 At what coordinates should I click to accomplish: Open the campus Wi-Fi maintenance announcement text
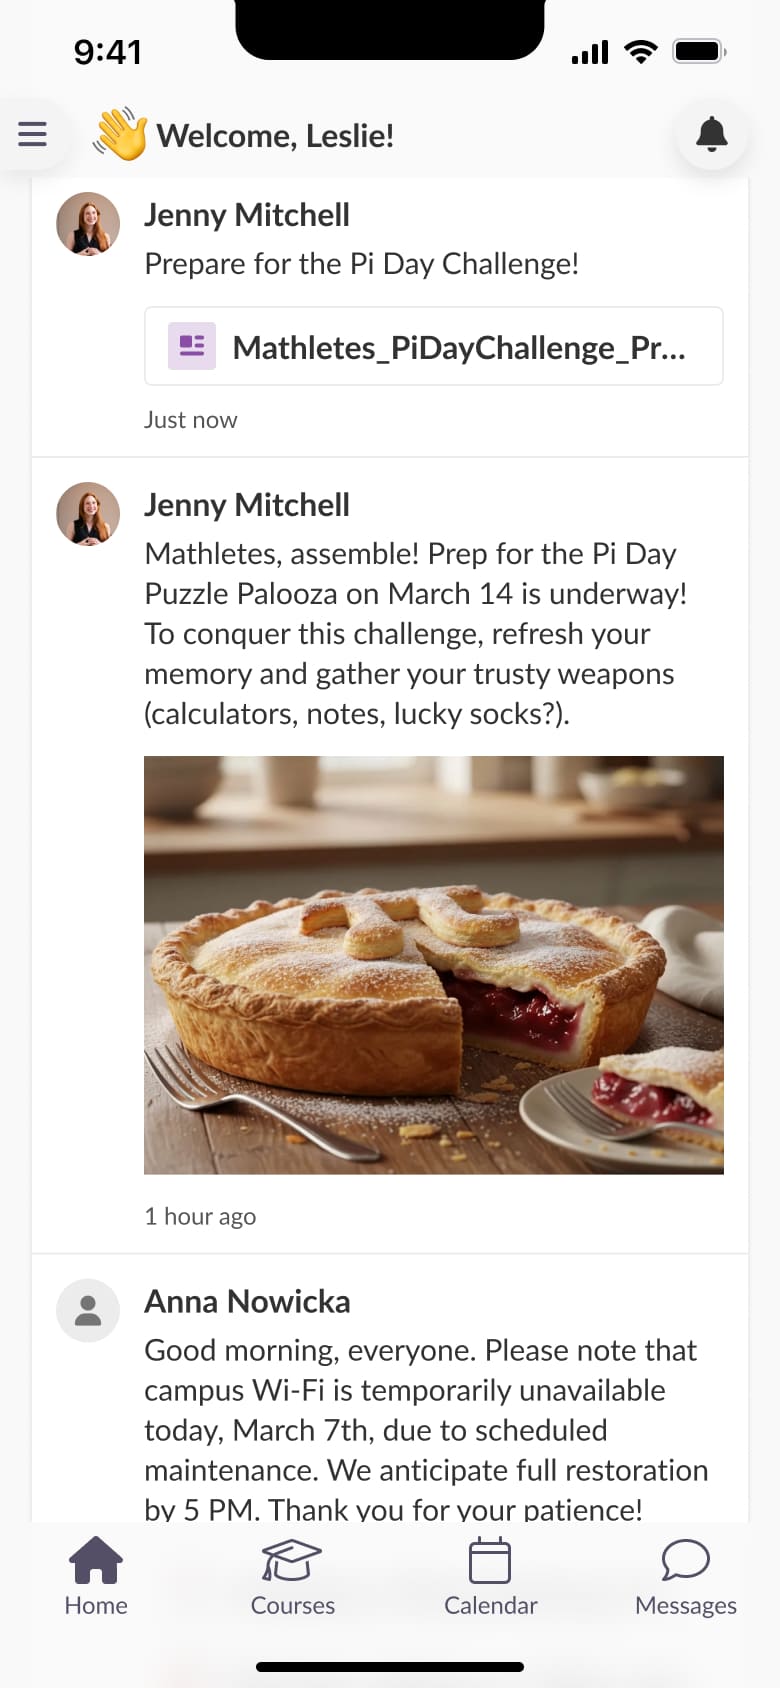tap(425, 1430)
